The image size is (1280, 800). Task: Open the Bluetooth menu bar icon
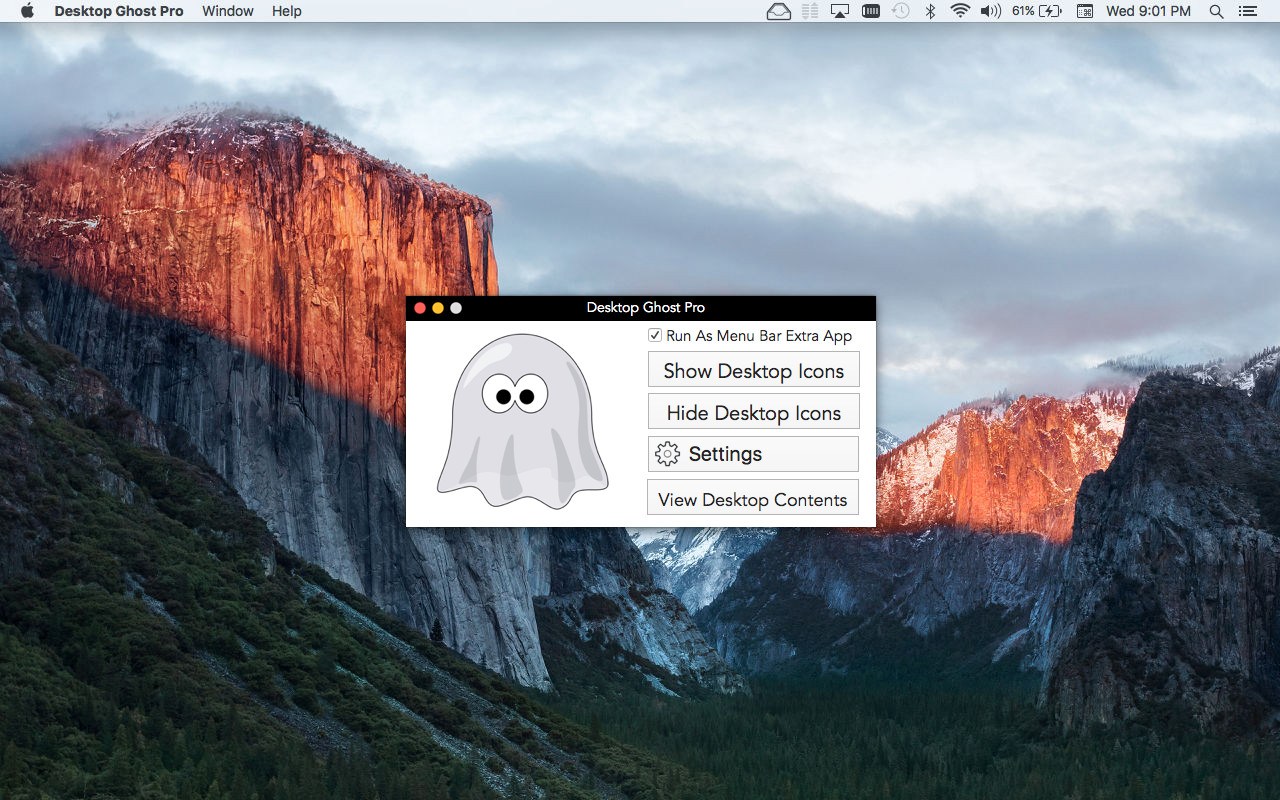point(929,11)
